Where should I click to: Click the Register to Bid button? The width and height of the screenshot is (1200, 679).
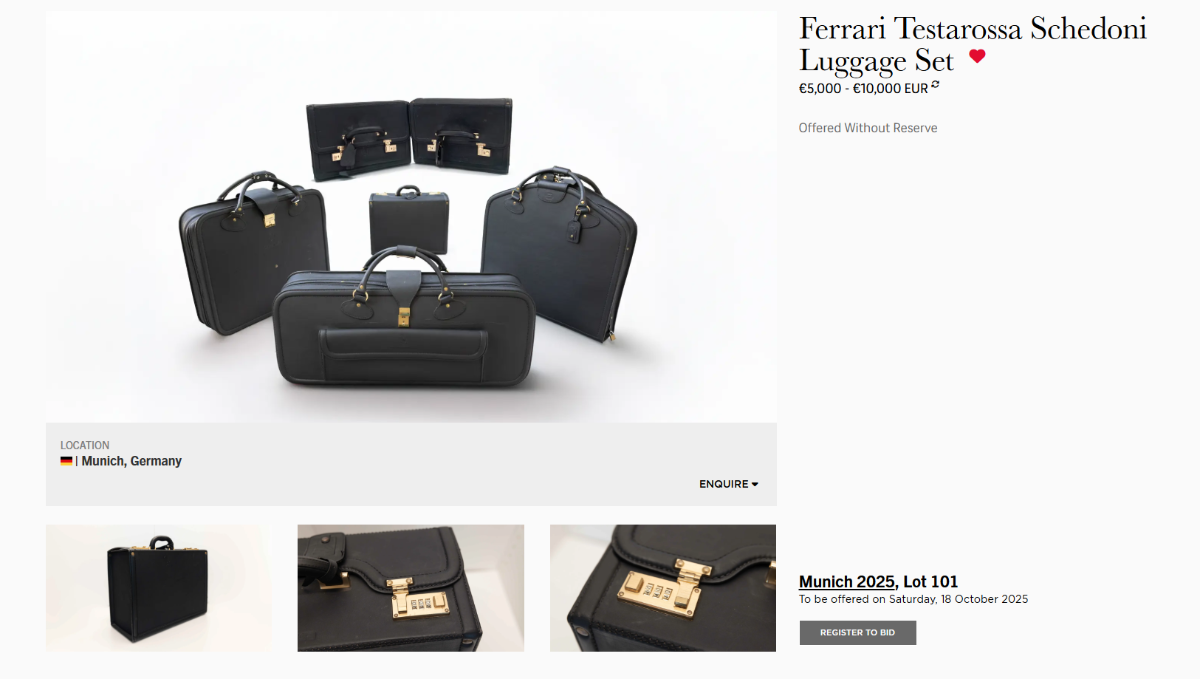pos(857,633)
